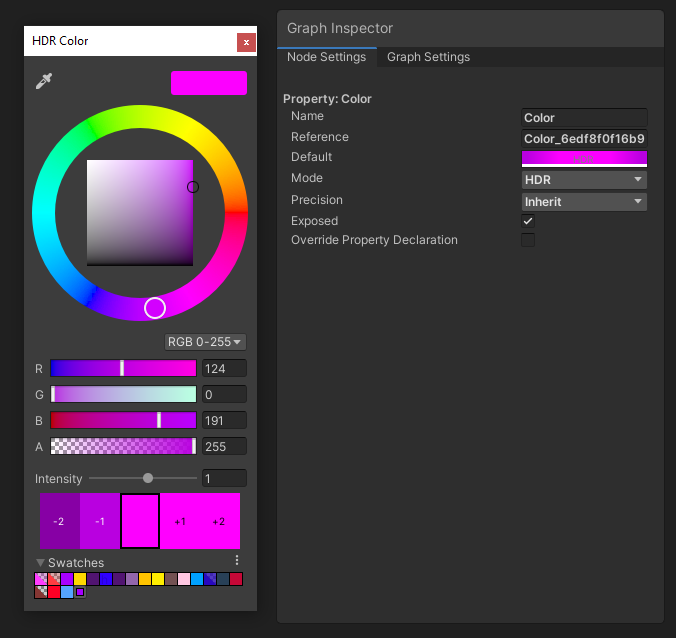
Task: Click the saturation-brightness square handle
Action: click(193, 187)
